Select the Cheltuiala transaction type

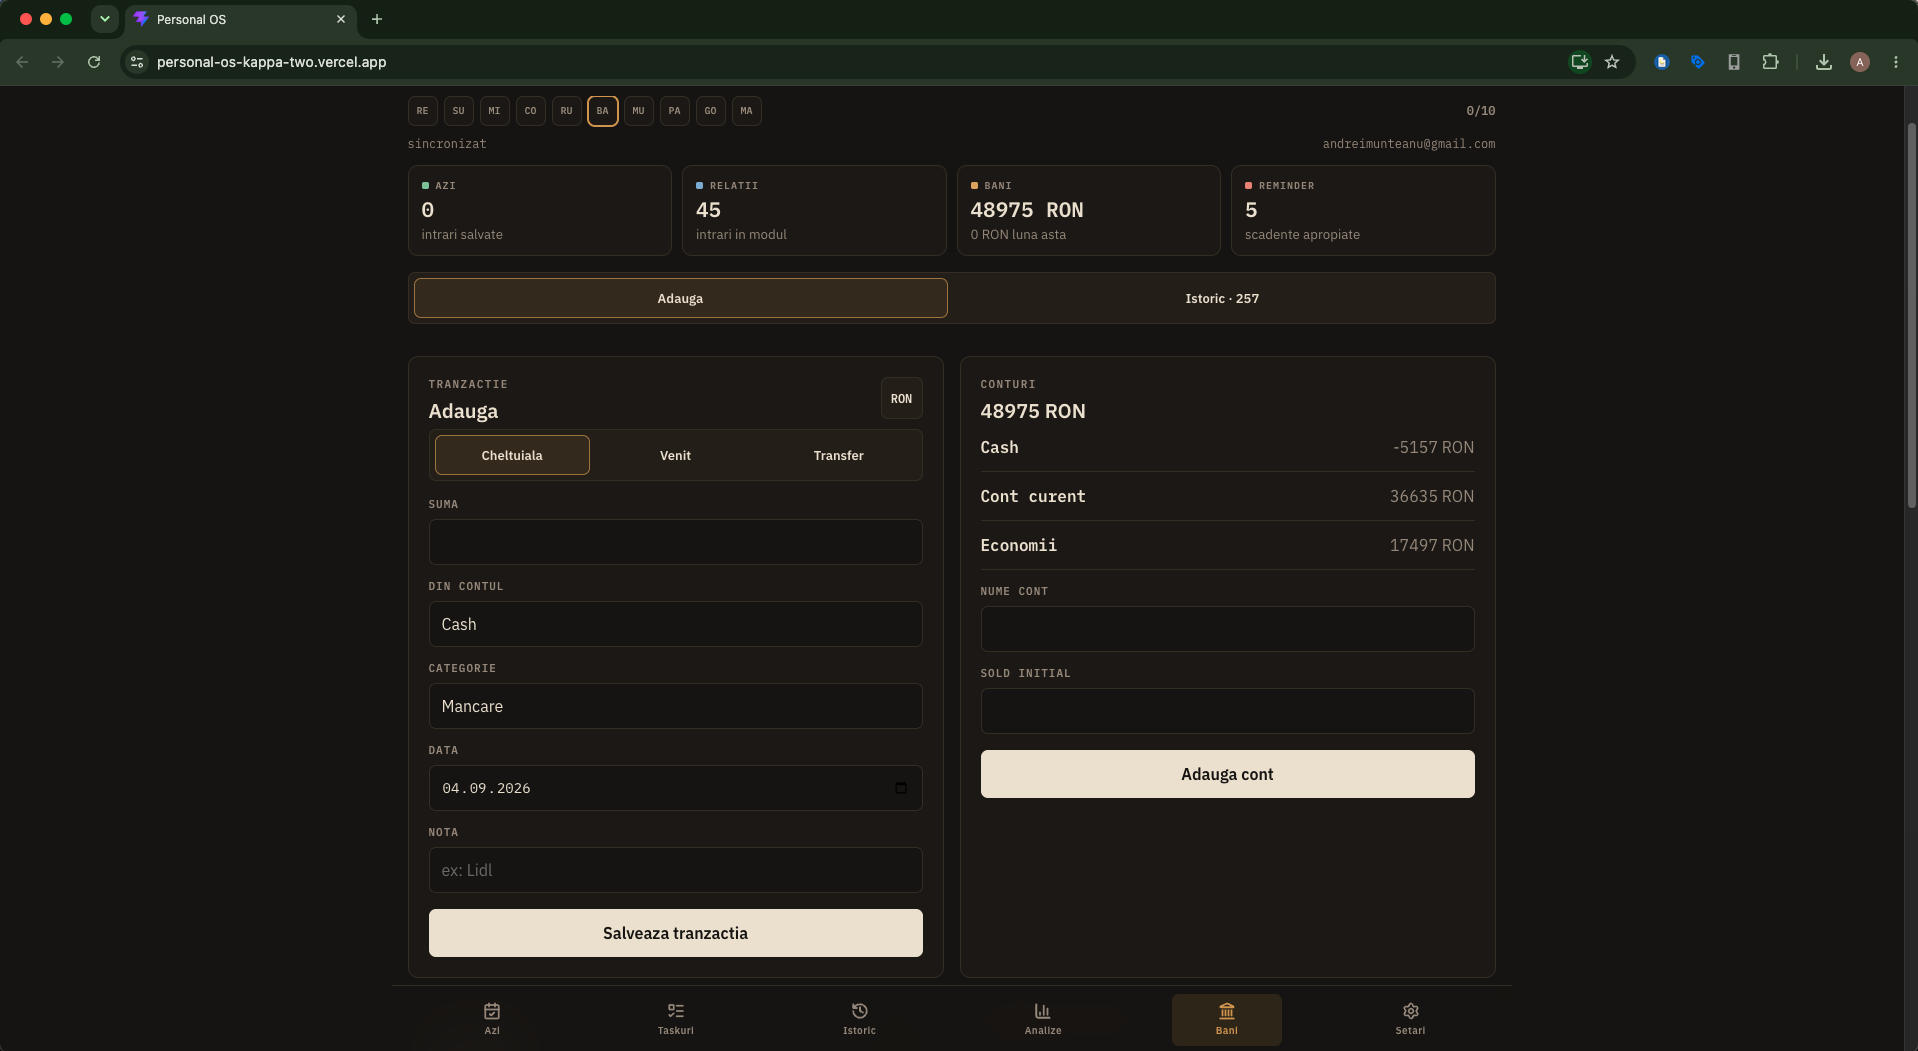click(512, 455)
